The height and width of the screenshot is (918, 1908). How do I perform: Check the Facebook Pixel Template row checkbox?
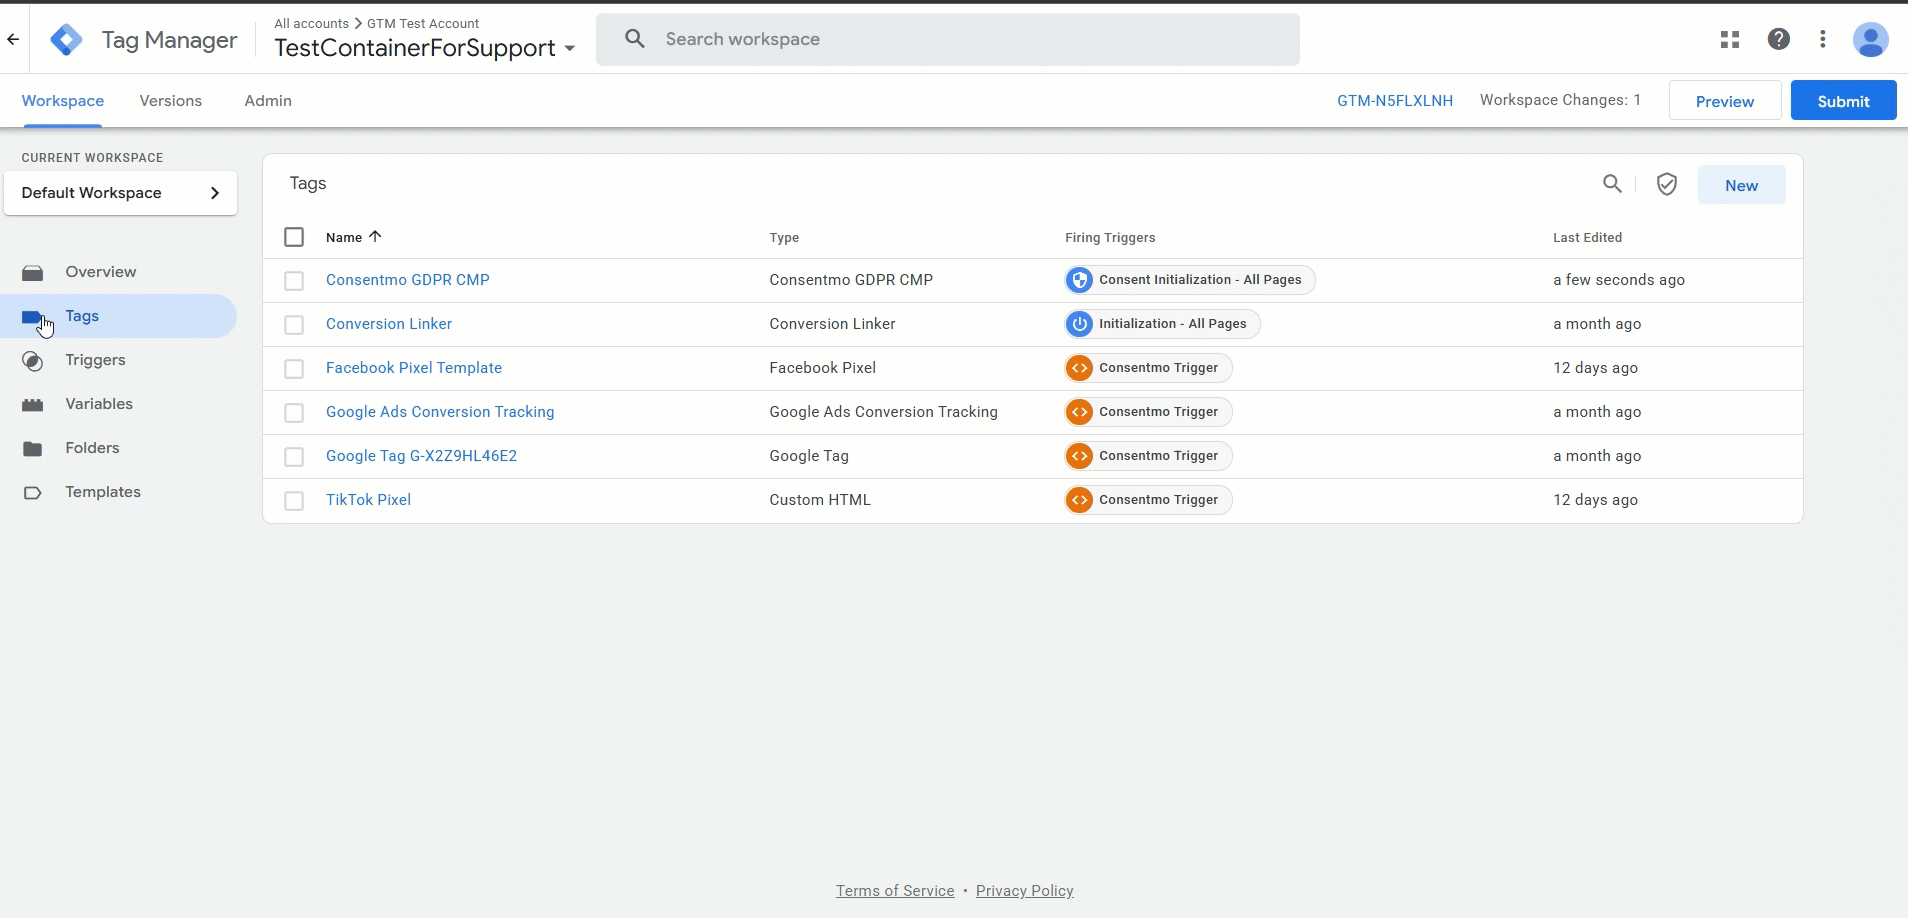[x=294, y=369]
